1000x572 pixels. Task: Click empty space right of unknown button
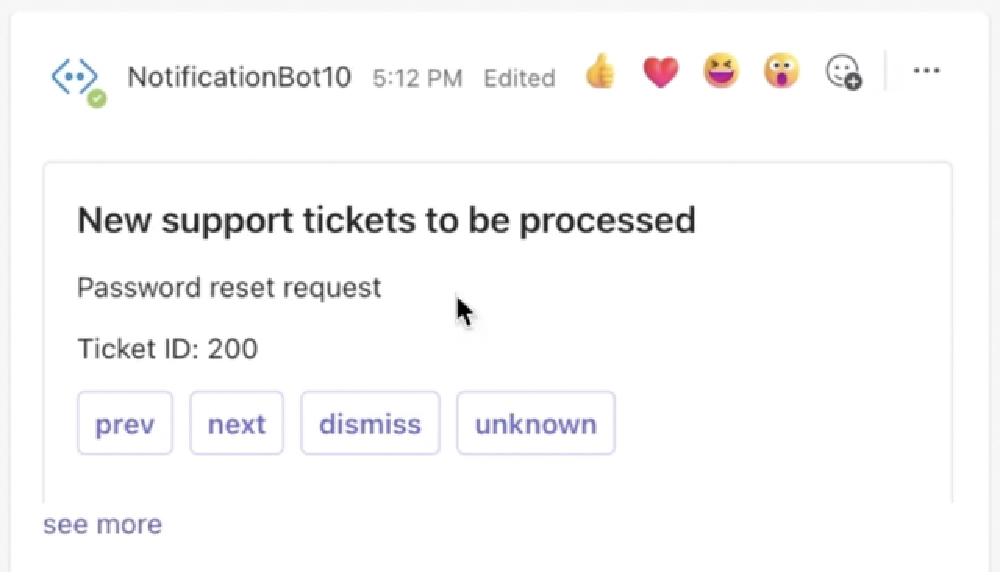(780, 424)
